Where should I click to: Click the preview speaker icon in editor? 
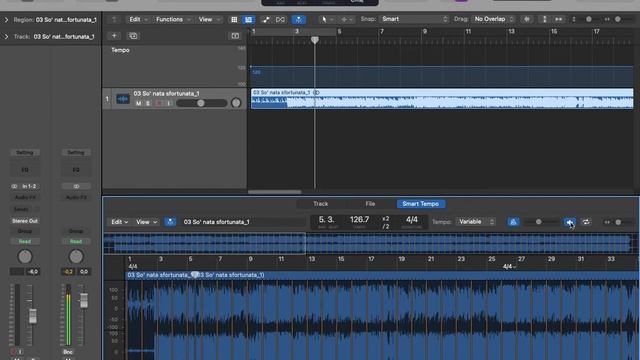click(569, 222)
